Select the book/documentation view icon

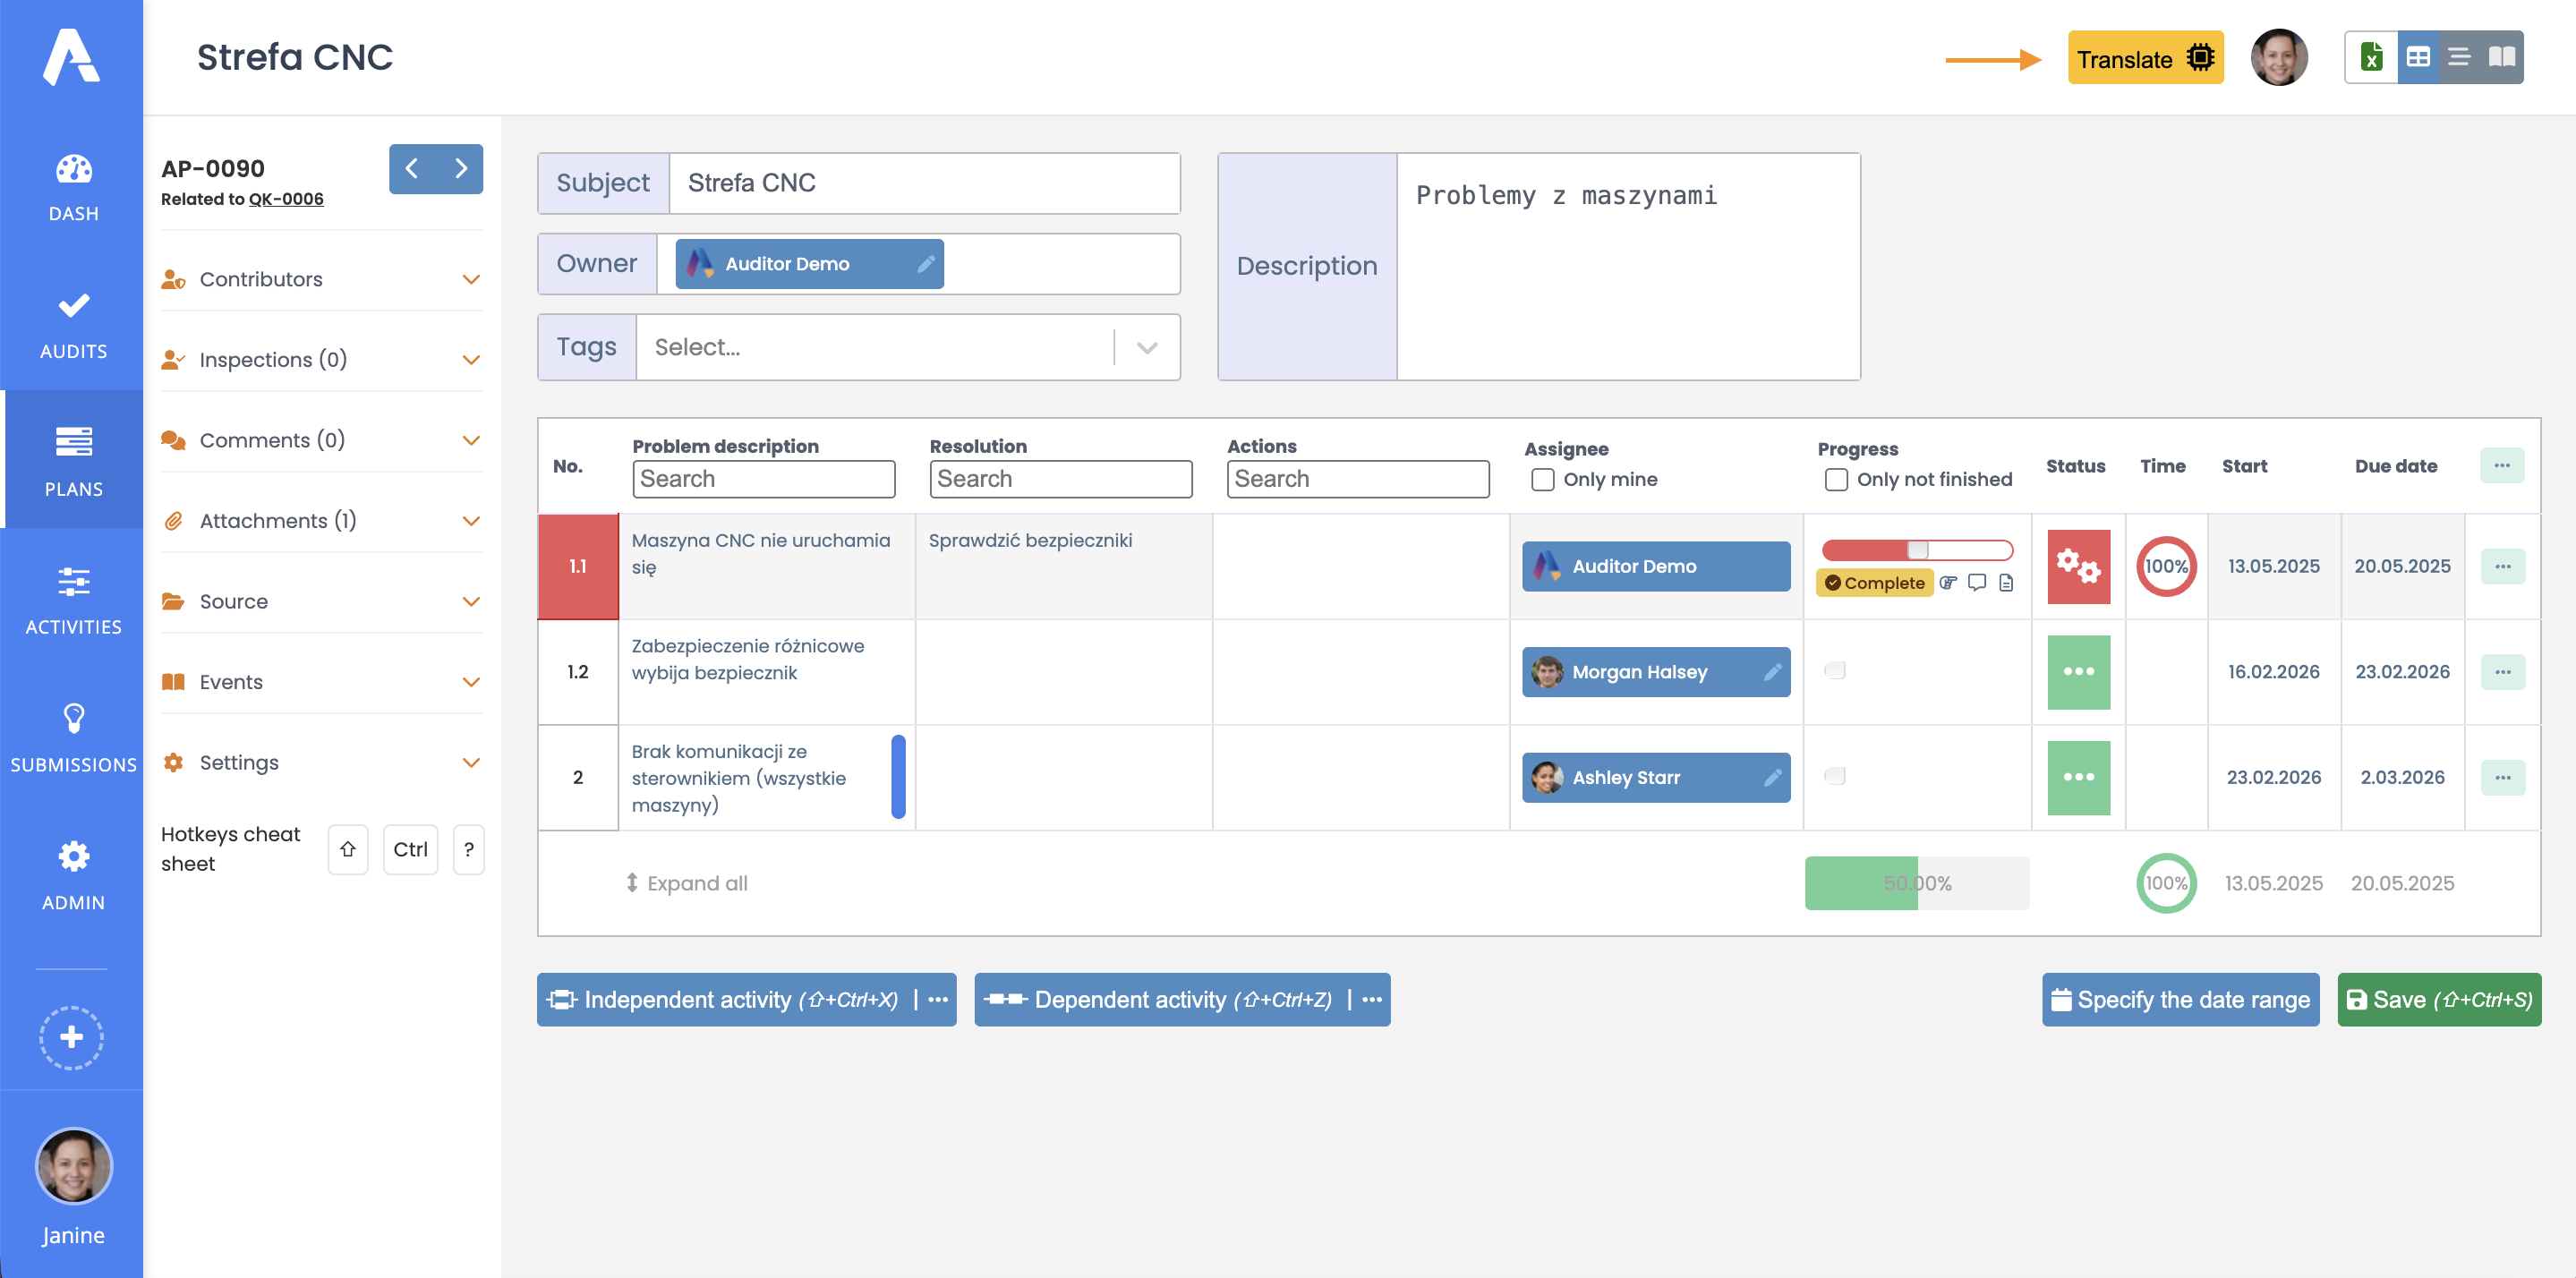2501,57
